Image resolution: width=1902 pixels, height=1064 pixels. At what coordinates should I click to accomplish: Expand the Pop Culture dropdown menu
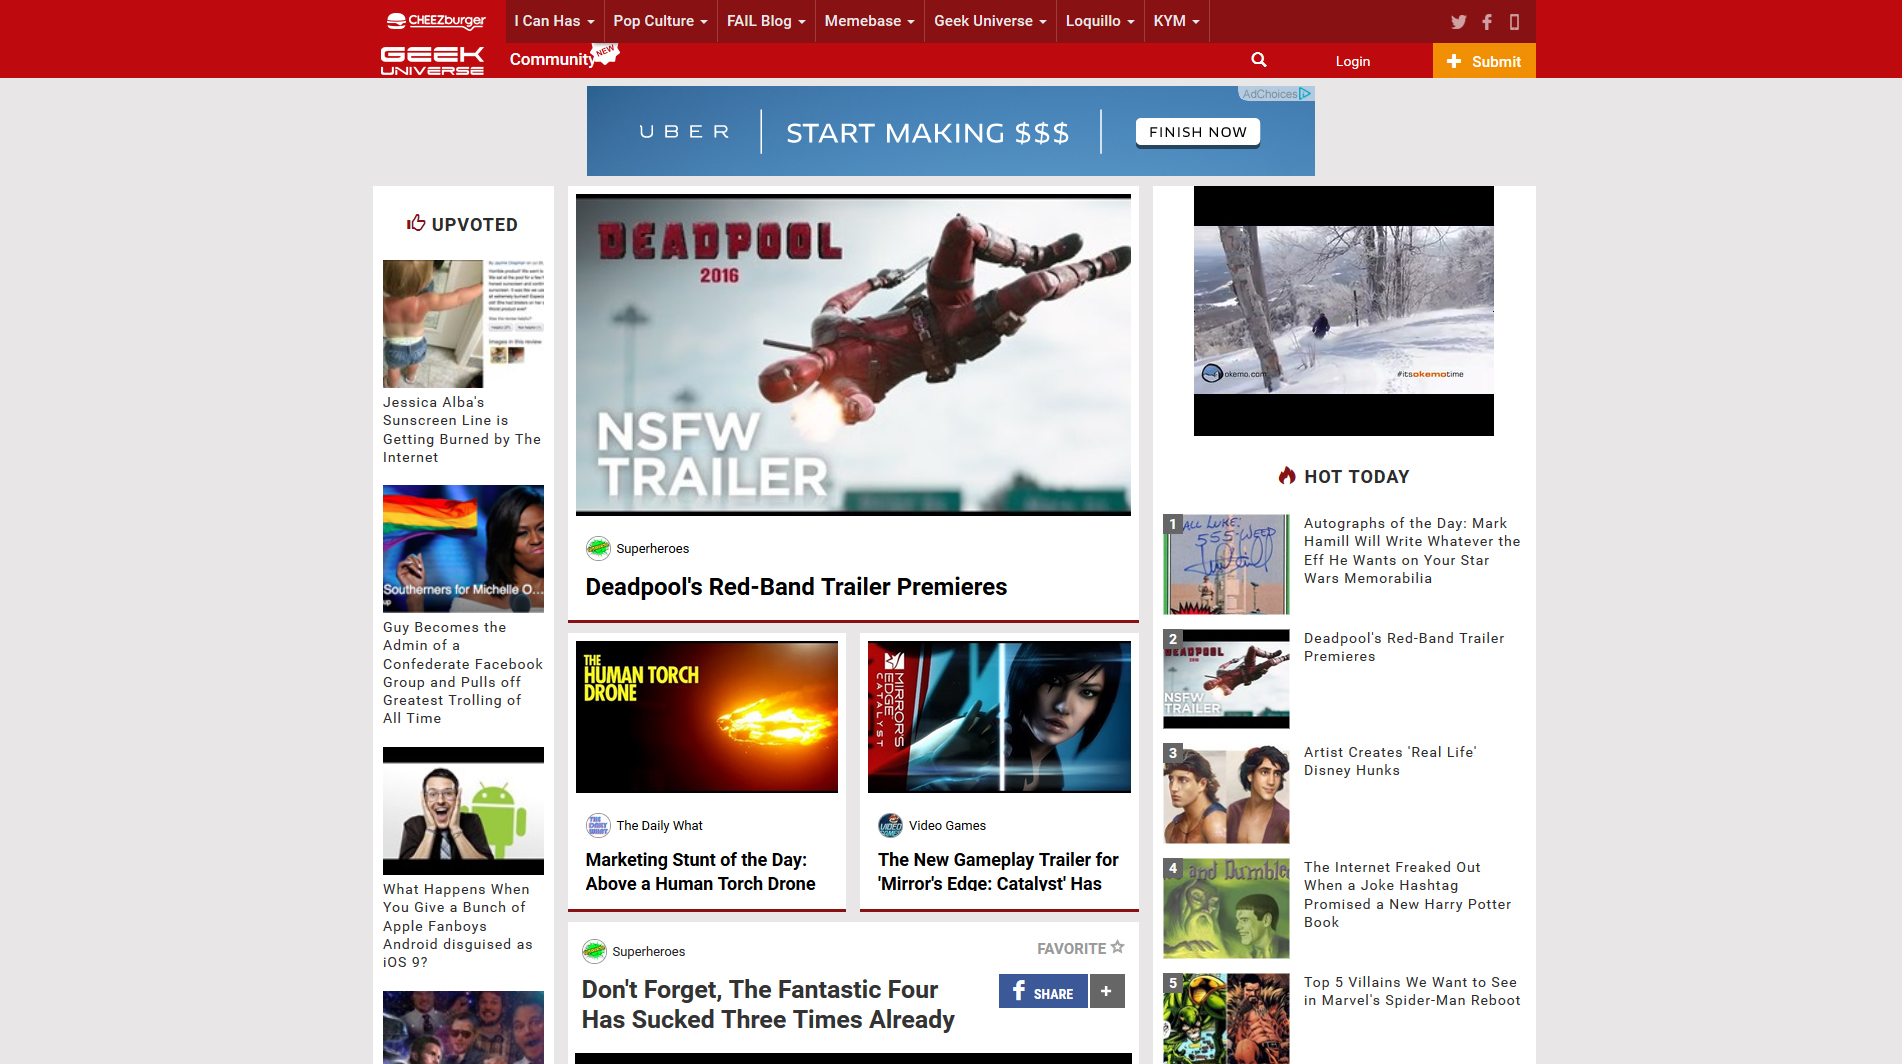tap(660, 21)
